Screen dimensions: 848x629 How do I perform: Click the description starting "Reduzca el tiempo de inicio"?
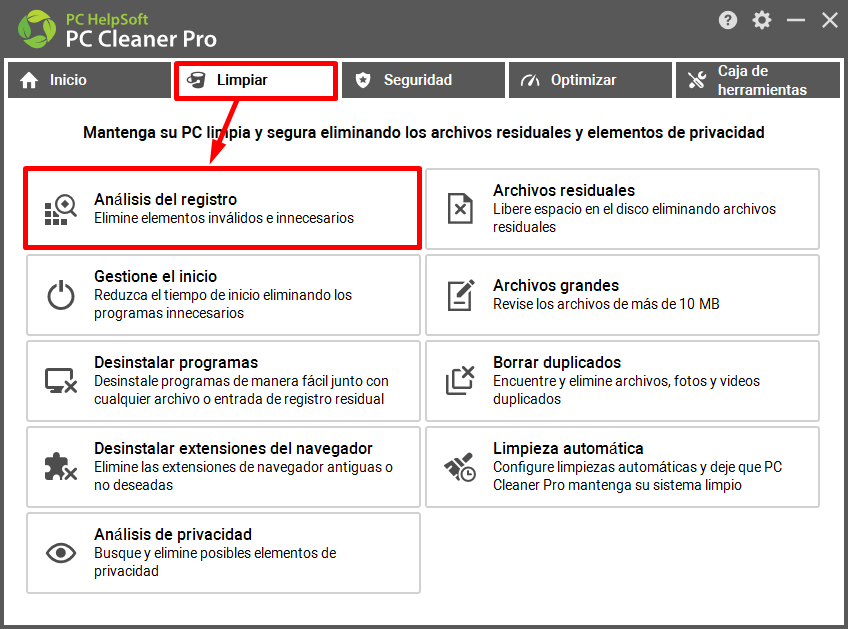click(223, 304)
